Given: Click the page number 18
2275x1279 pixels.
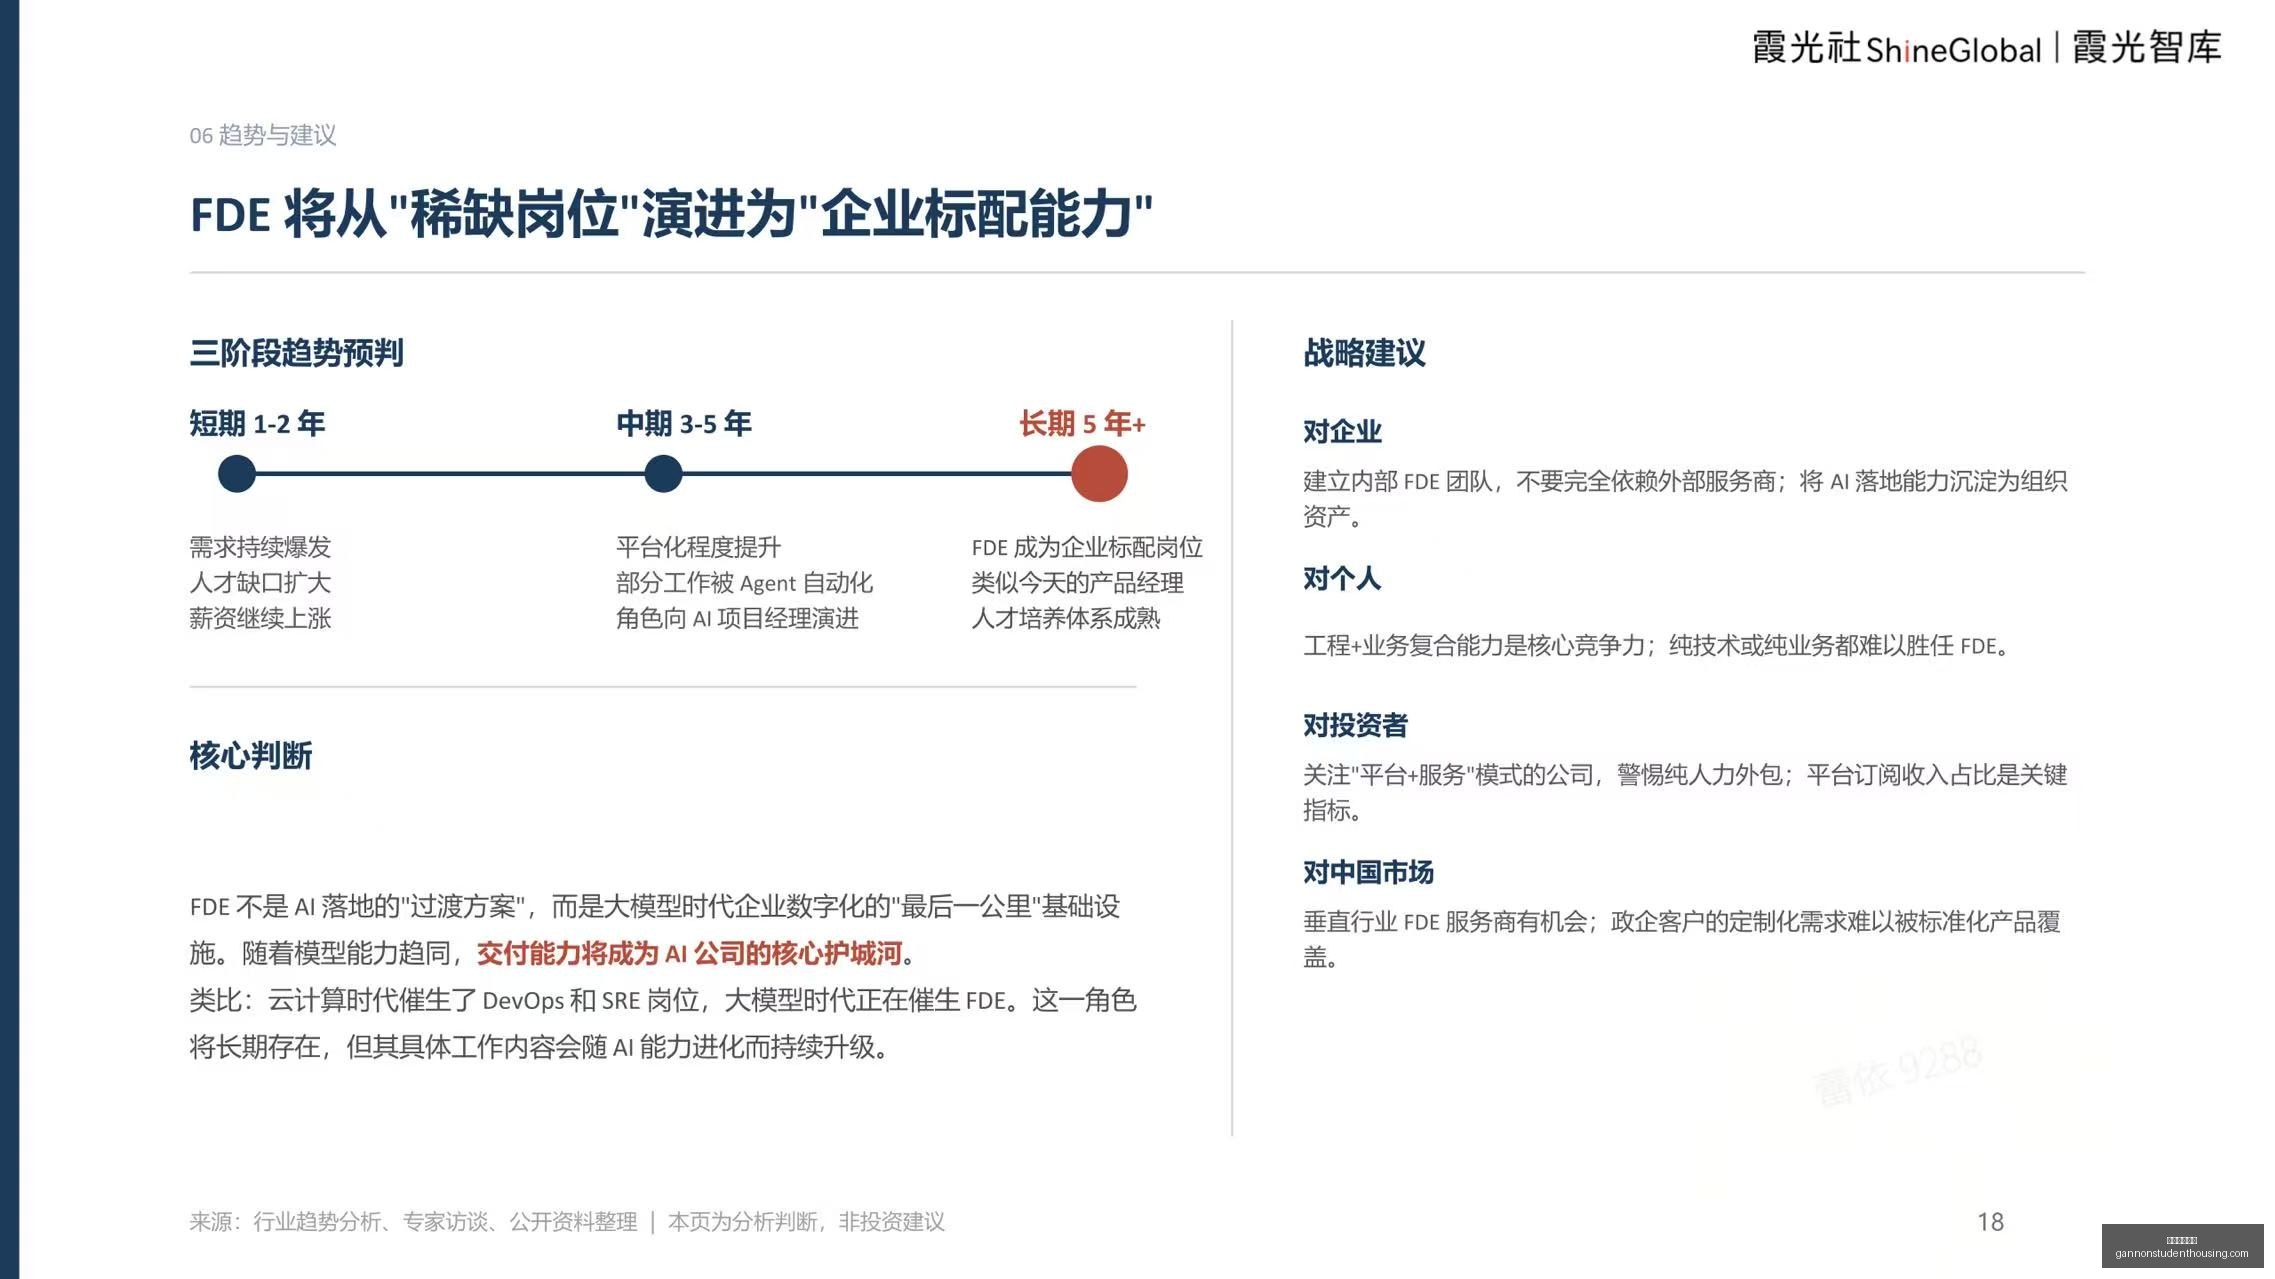Looking at the screenshot, I should click(1990, 1221).
